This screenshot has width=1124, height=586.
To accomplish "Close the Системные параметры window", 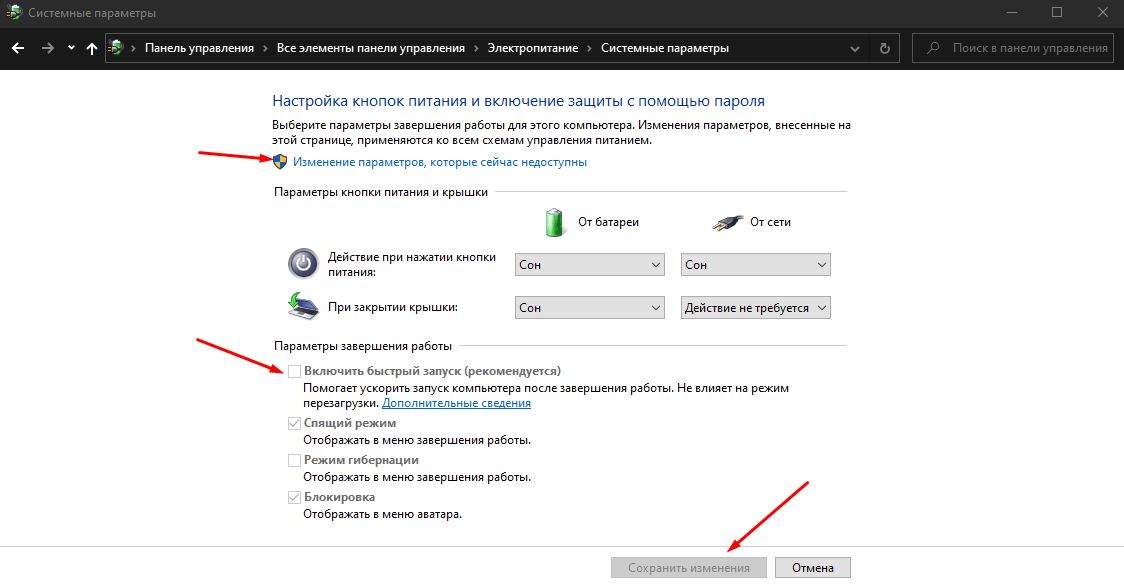I will pyautogui.click(x=1102, y=13).
